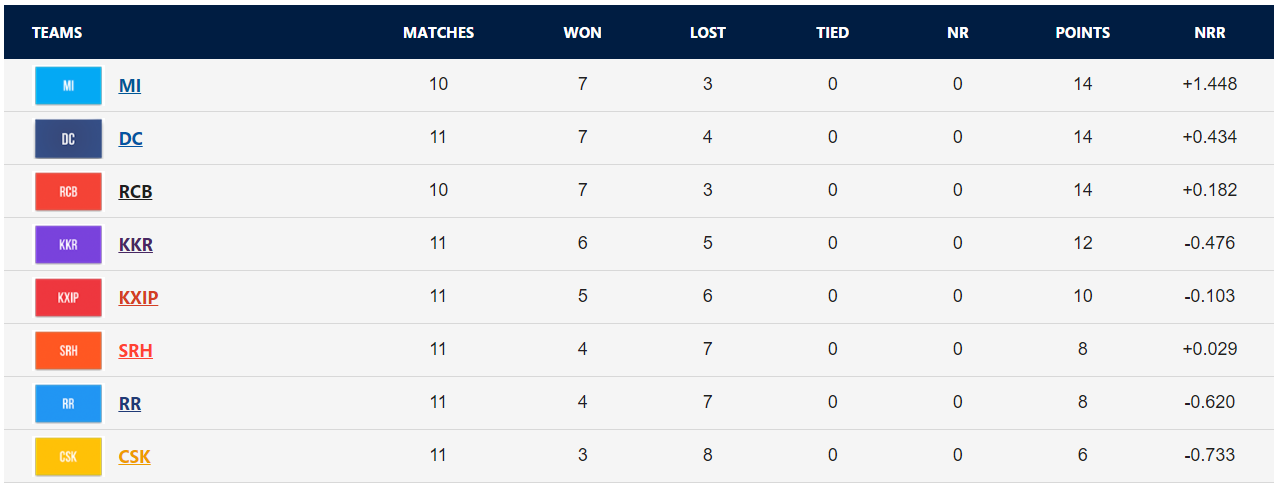This screenshot has height=490, width=1279.
Task: Open the MI team link
Action: 130,86
